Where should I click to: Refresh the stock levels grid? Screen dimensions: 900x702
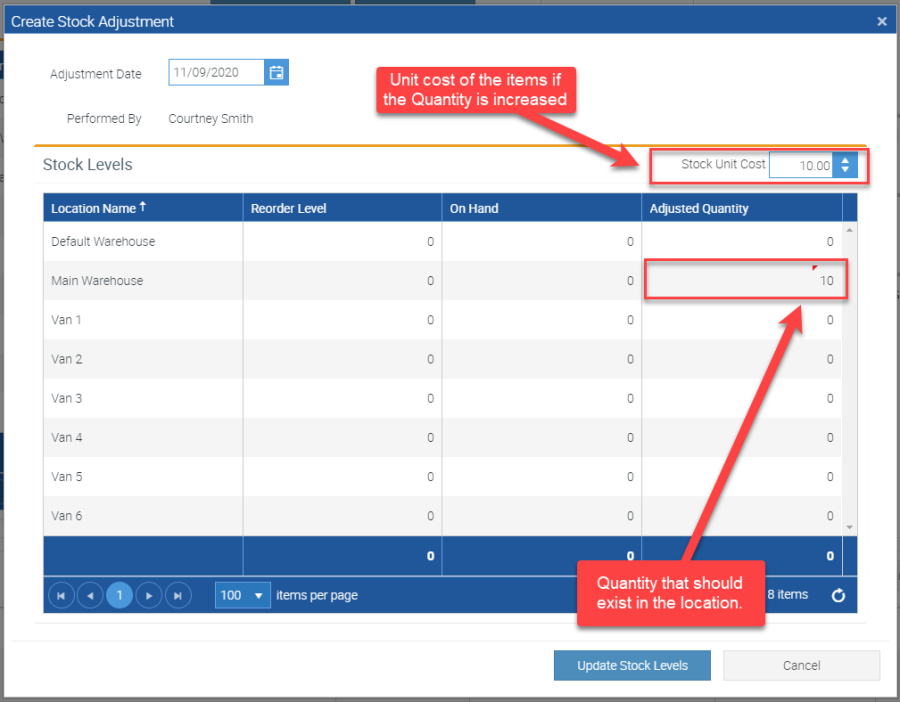[x=838, y=595]
